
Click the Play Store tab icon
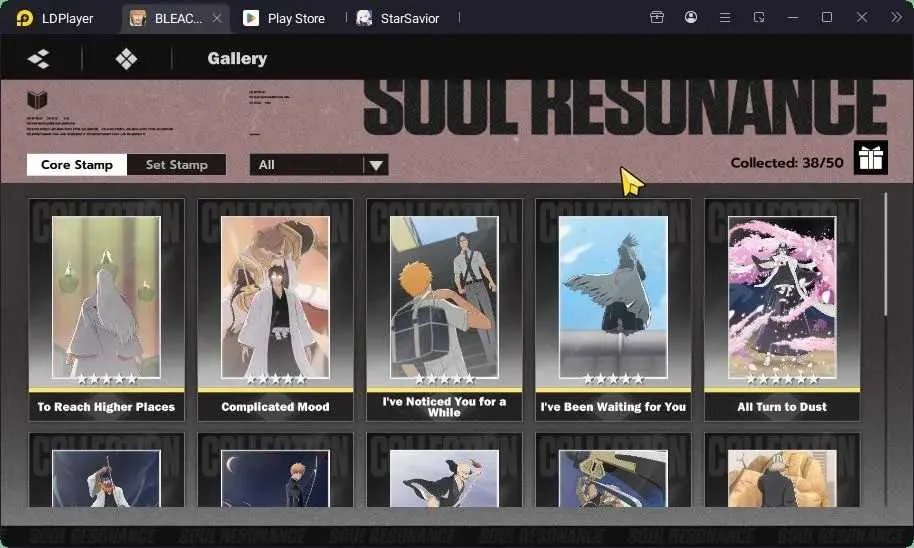tap(251, 18)
